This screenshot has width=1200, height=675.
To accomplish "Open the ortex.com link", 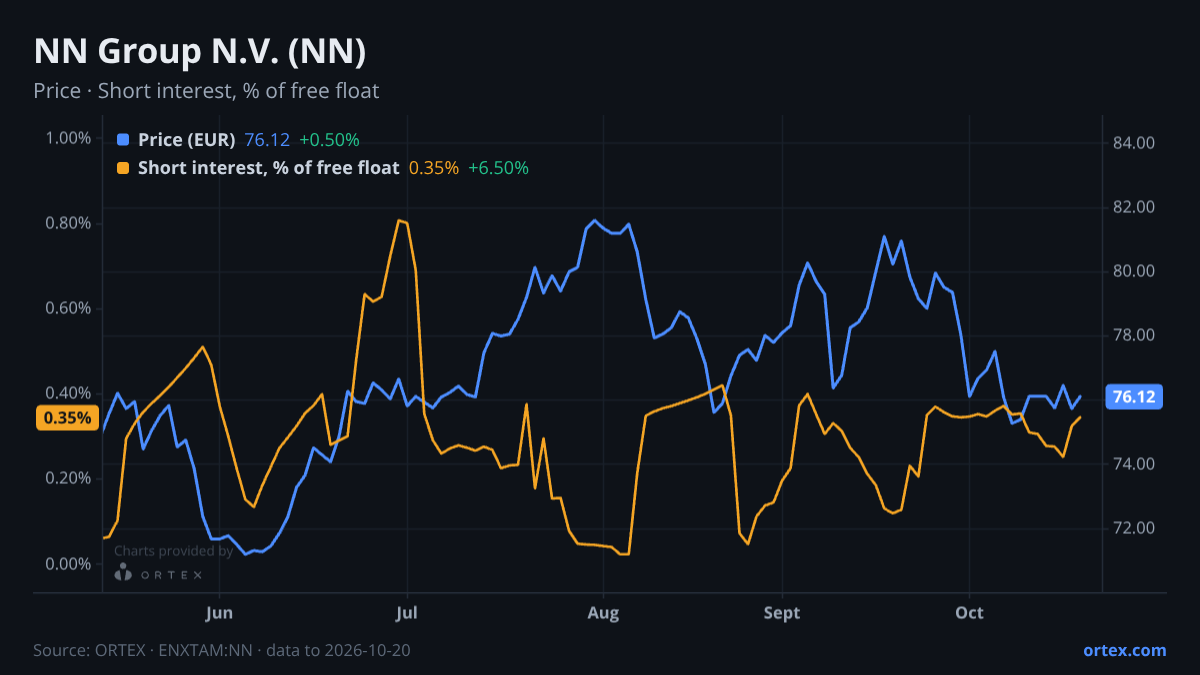I will pyautogui.click(x=1125, y=650).
